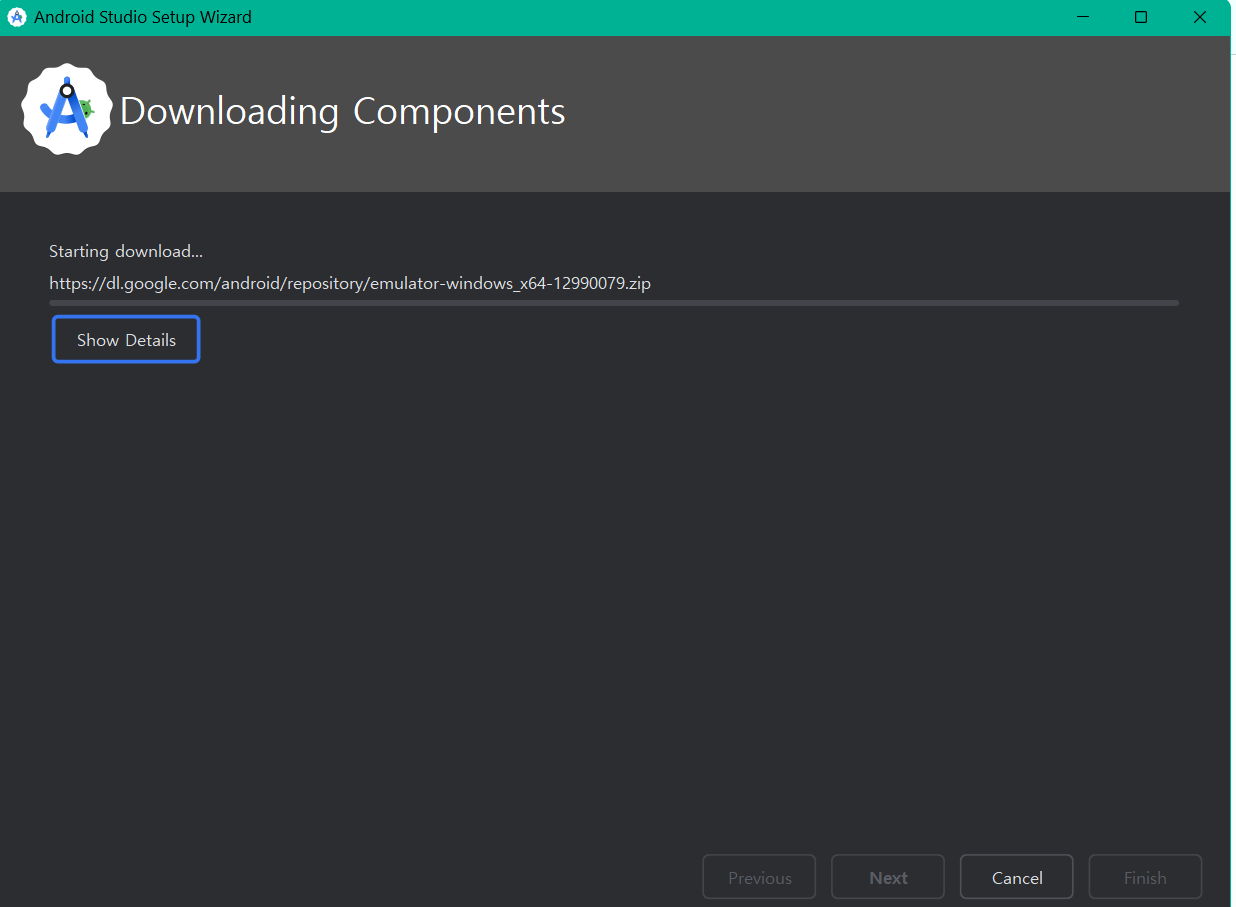The image size is (1236, 907).
Task: Click the Finish button
Action: point(1144,878)
